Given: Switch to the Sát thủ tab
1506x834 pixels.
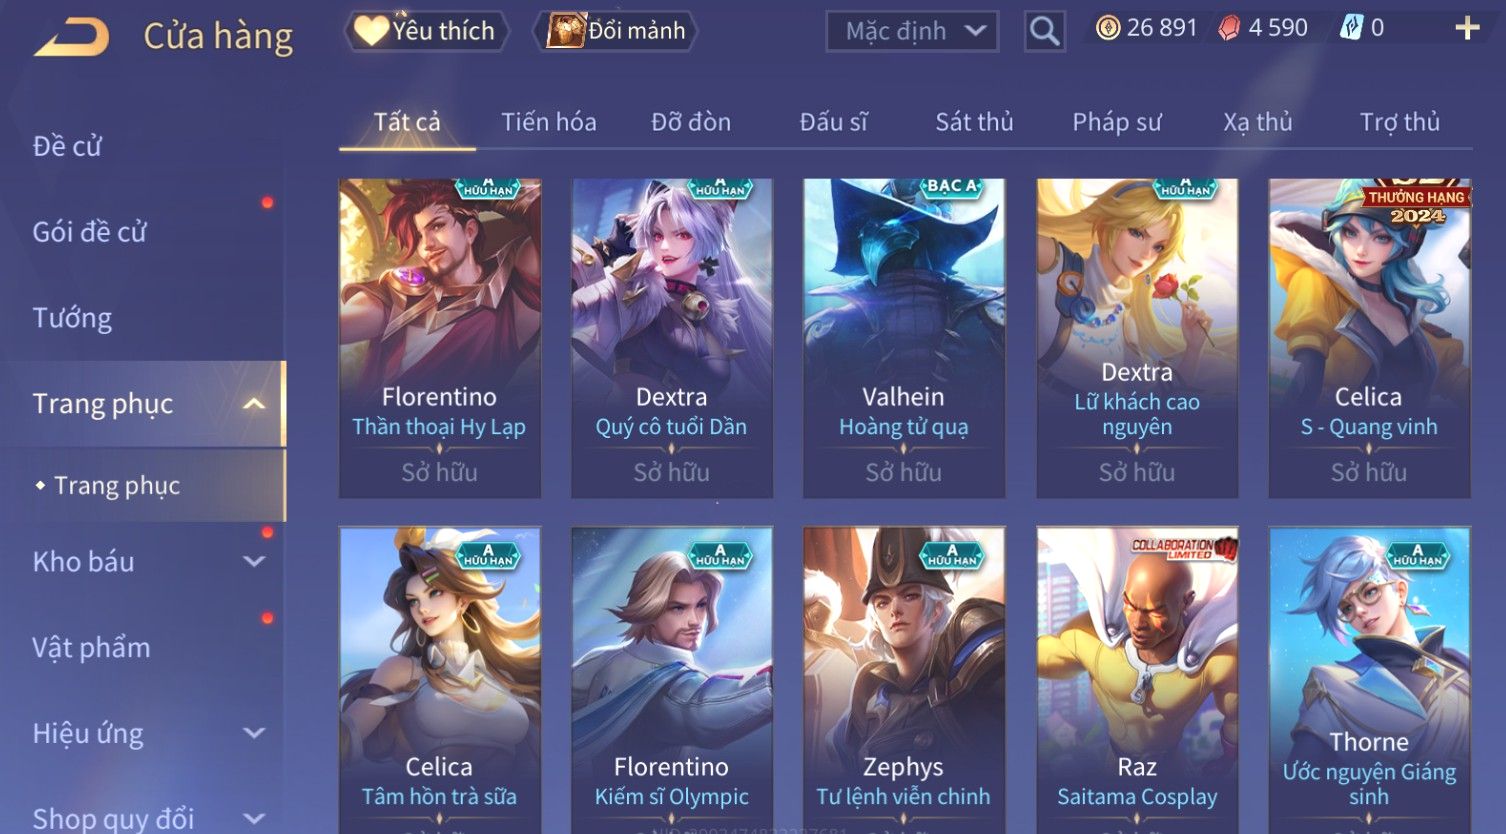Looking at the screenshot, I should click(x=974, y=122).
